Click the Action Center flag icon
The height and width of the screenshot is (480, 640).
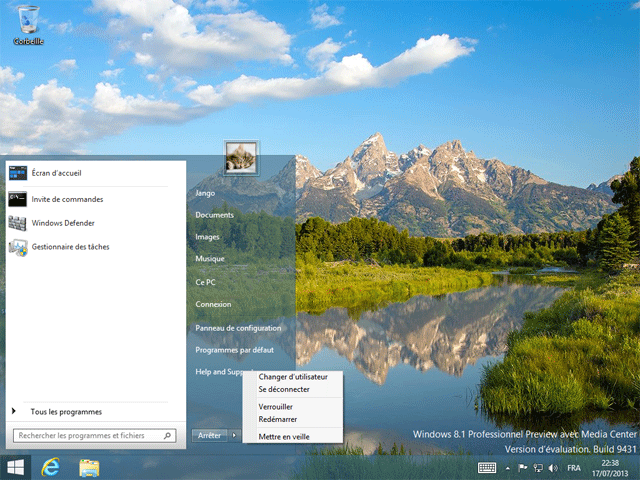(521, 467)
